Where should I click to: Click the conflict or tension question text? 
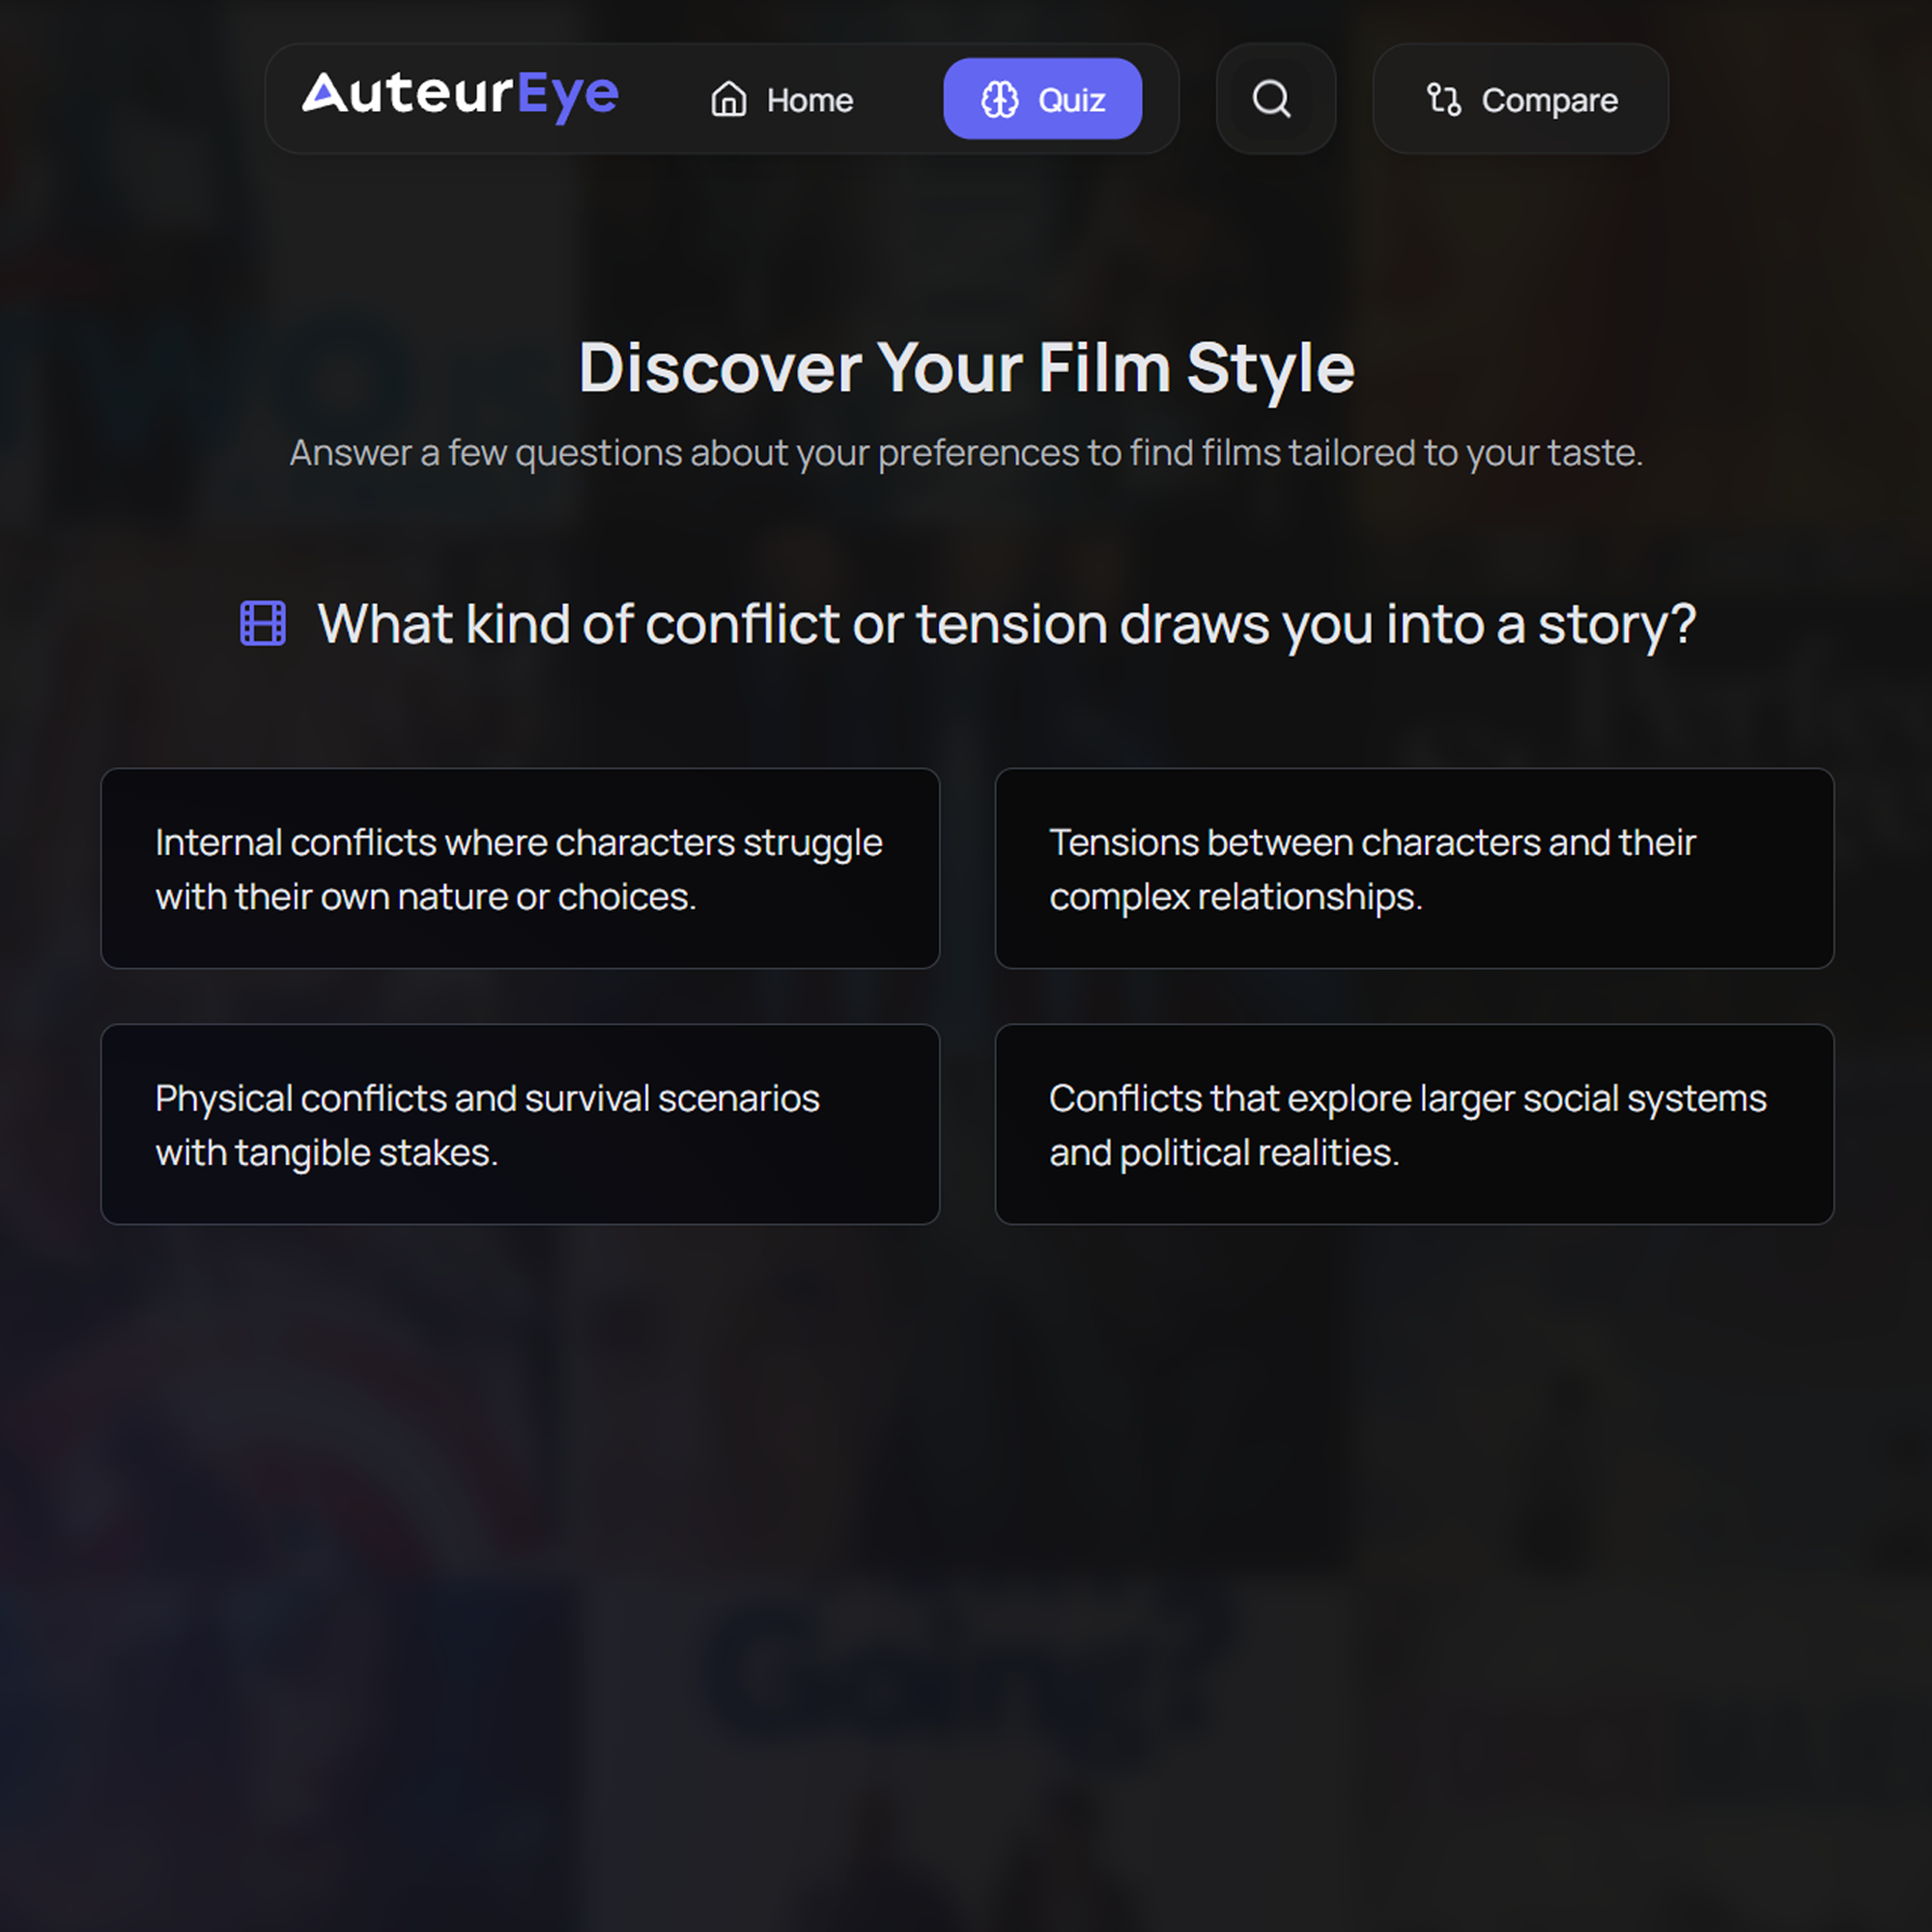[x=1005, y=624]
